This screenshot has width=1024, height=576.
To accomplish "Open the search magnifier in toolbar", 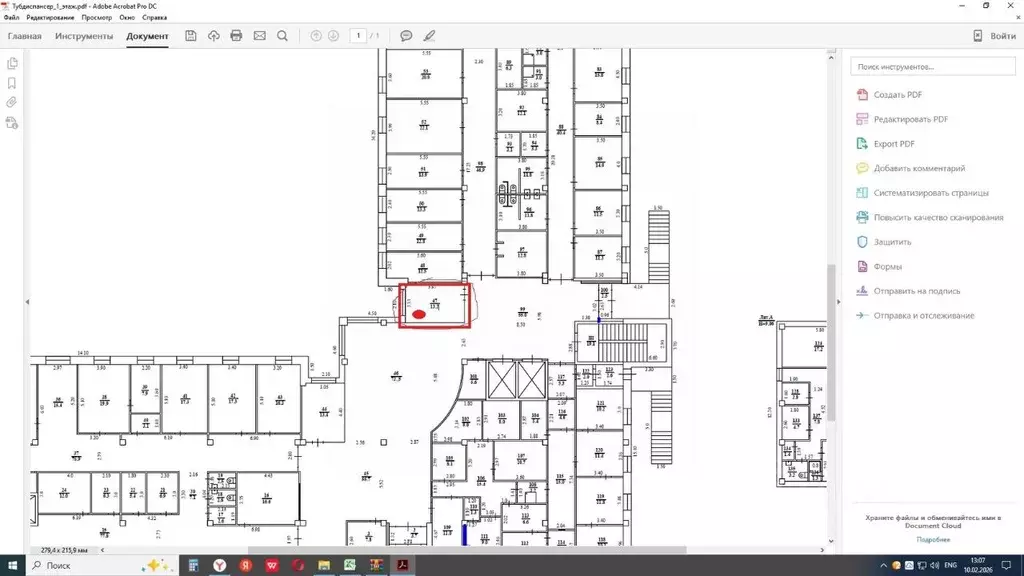I will pos(282,36).
